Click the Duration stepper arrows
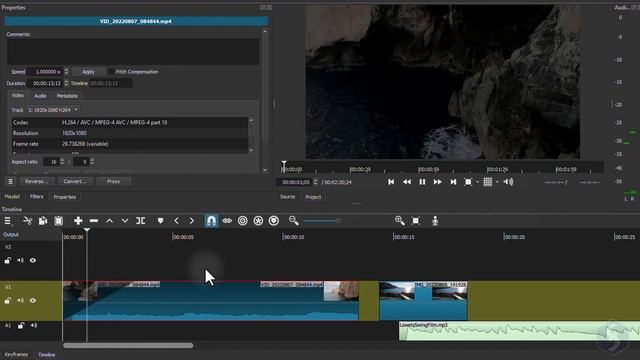 tap(66, 83)
